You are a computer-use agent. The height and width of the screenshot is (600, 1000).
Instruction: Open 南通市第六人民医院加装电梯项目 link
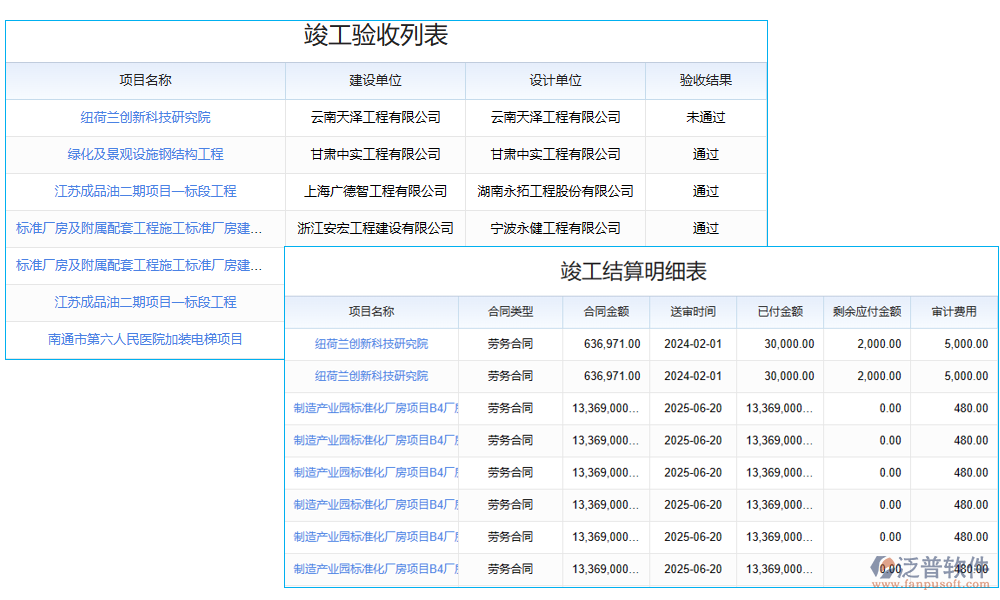pyautogui.click(x=144, y=339)
